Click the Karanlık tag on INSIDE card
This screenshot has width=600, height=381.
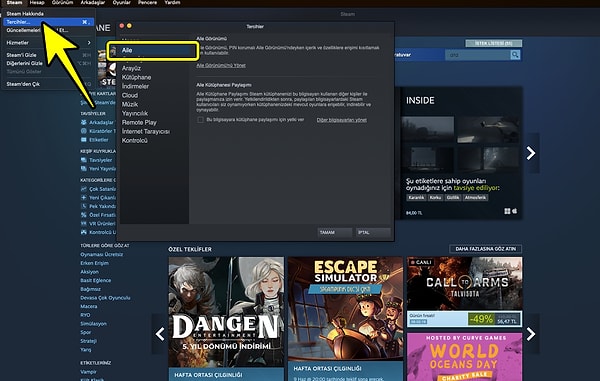416,197
